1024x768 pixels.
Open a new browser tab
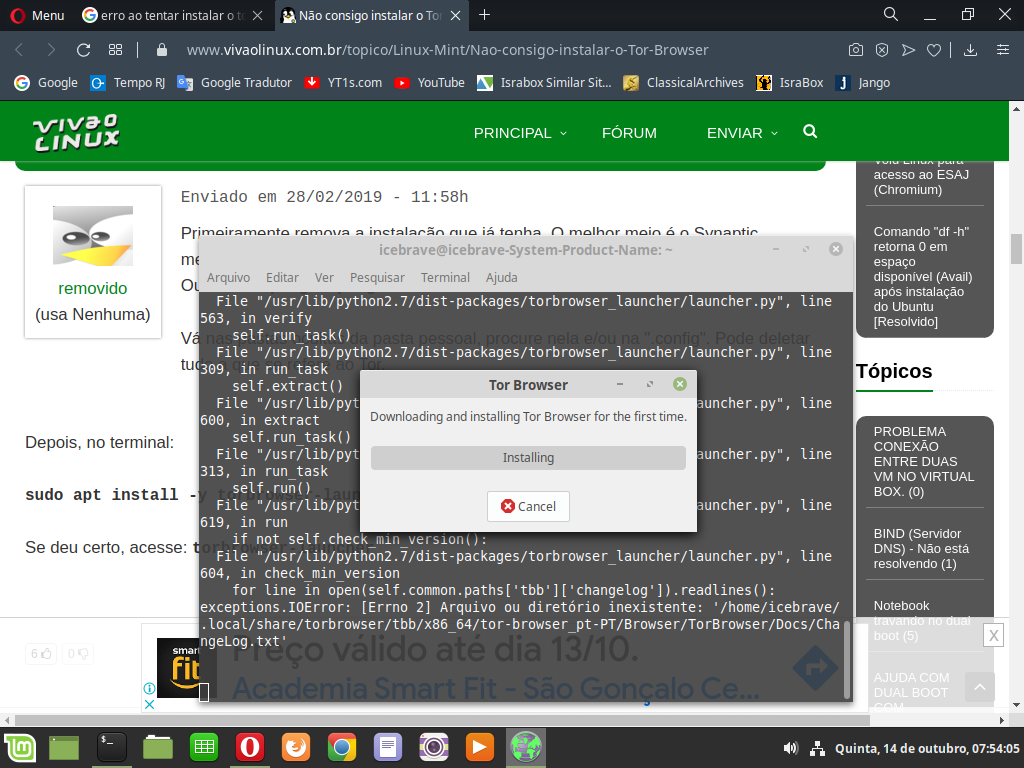pos(485,15)
